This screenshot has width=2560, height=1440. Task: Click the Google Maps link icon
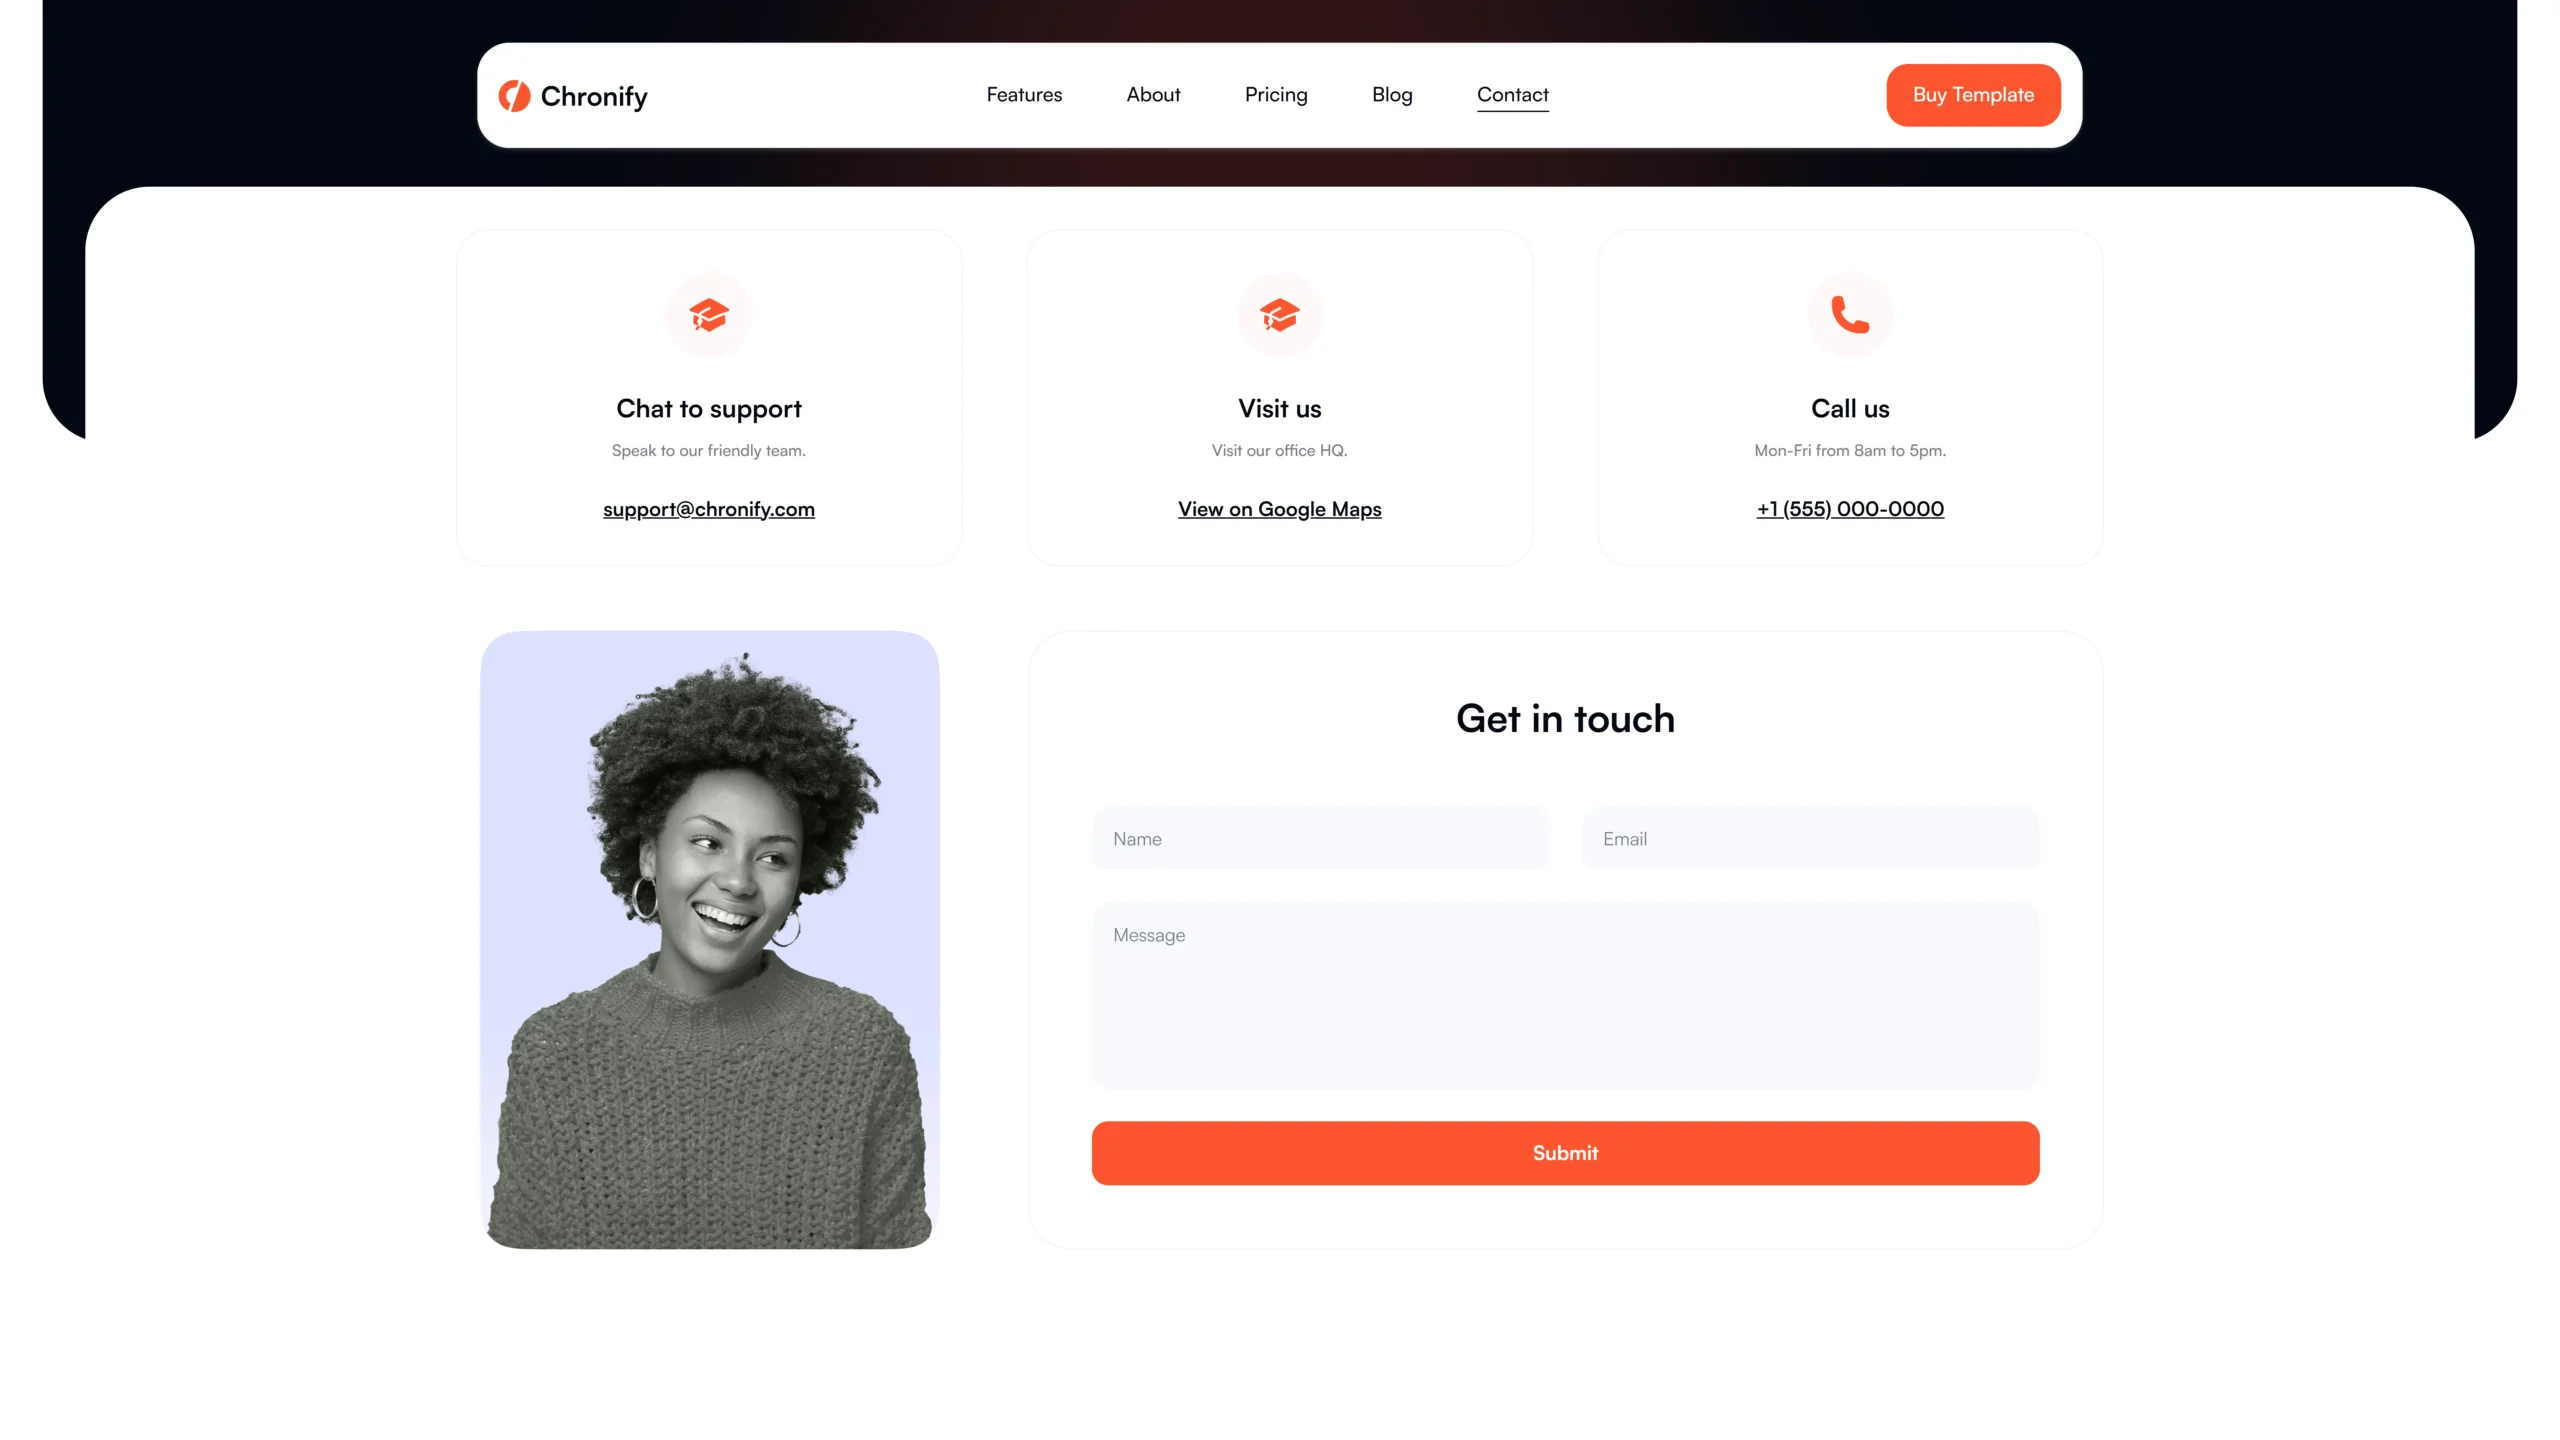point(1278,508)
